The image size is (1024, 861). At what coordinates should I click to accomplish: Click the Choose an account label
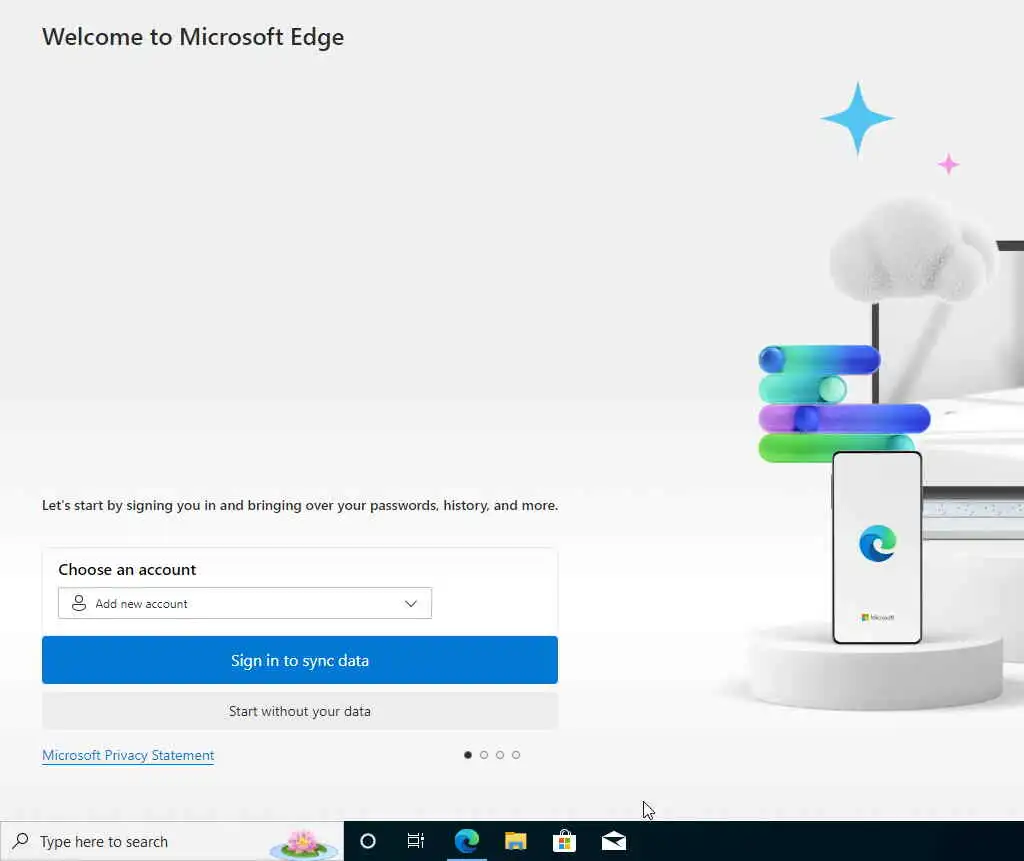pyautogui.click(x=127, y=570)
